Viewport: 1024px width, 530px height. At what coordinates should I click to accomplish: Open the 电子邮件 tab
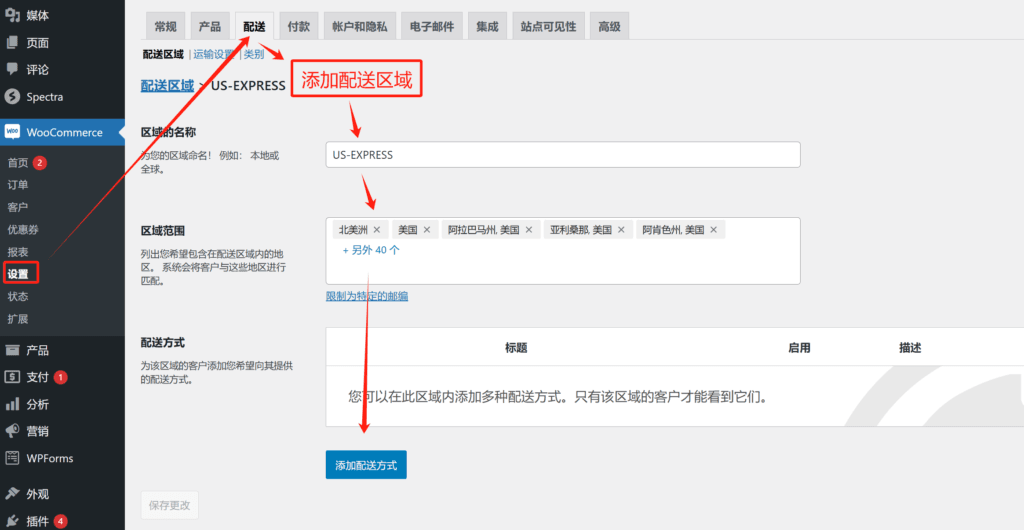coord(432,26)
